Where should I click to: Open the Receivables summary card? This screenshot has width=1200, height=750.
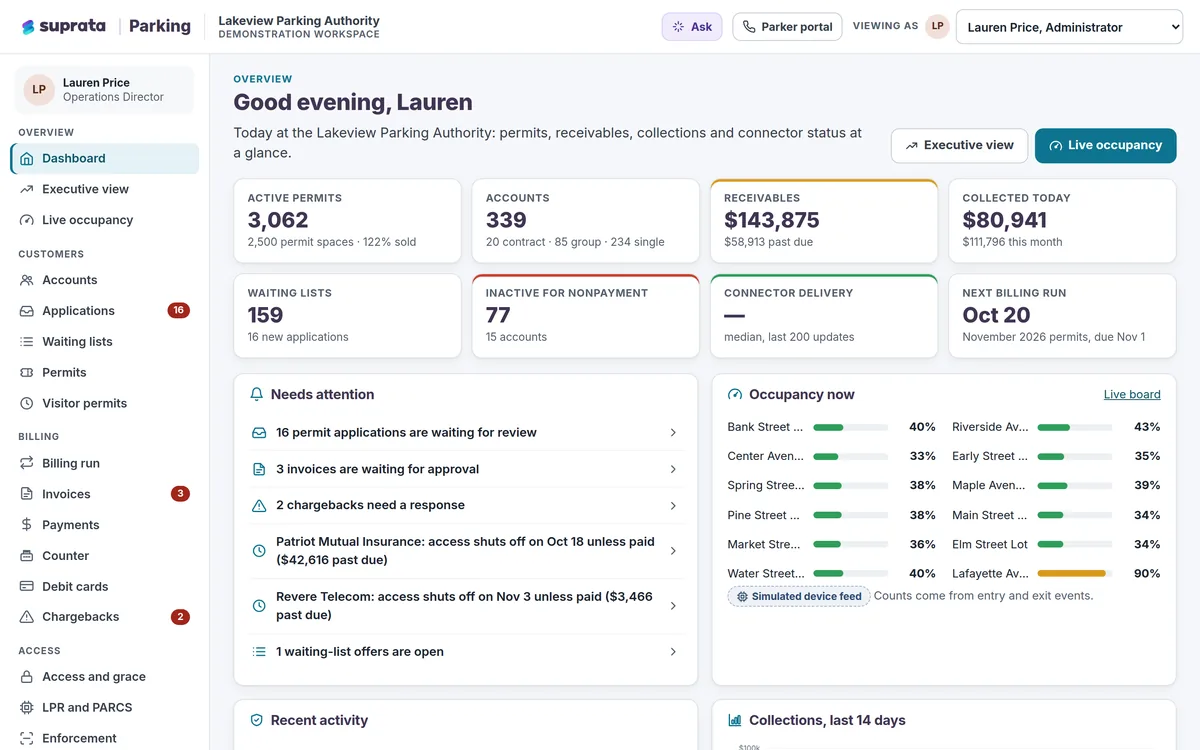click(824, 221)
